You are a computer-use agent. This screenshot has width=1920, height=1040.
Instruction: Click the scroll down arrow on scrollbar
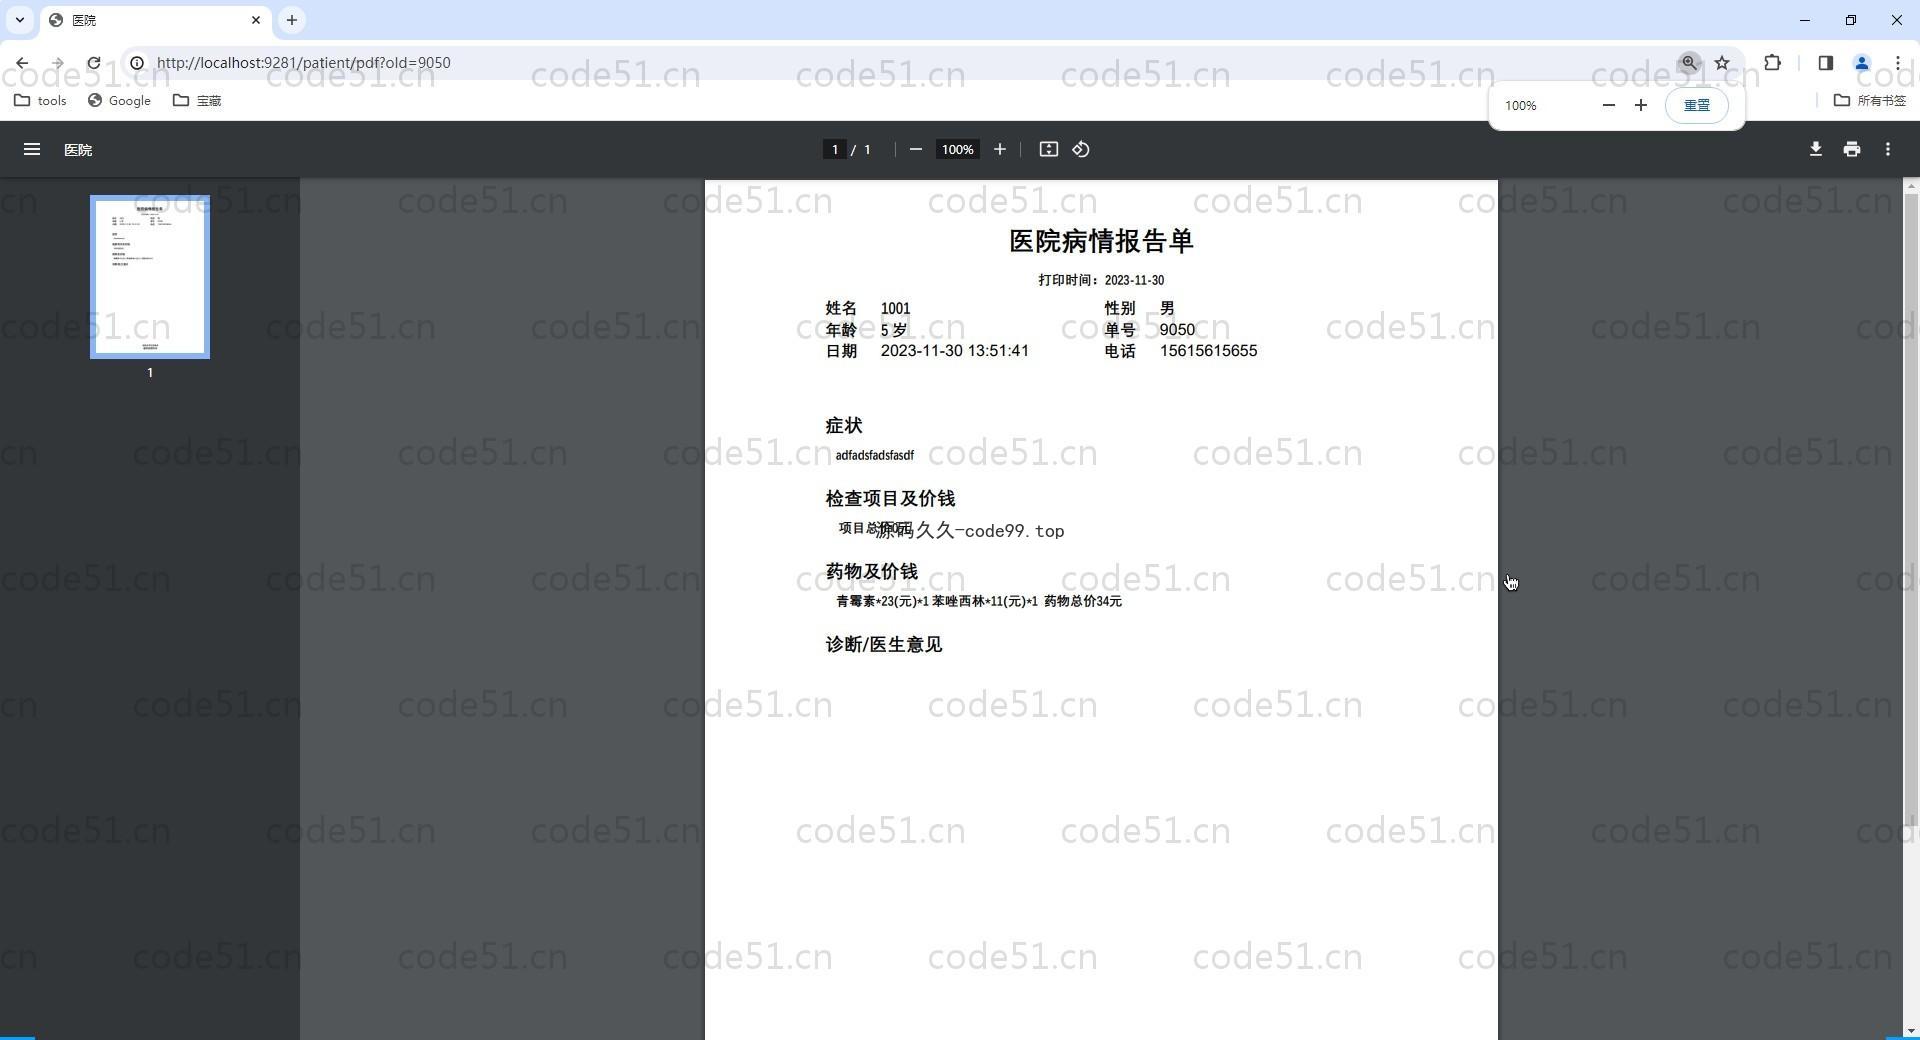(x=1911, y=1030)
